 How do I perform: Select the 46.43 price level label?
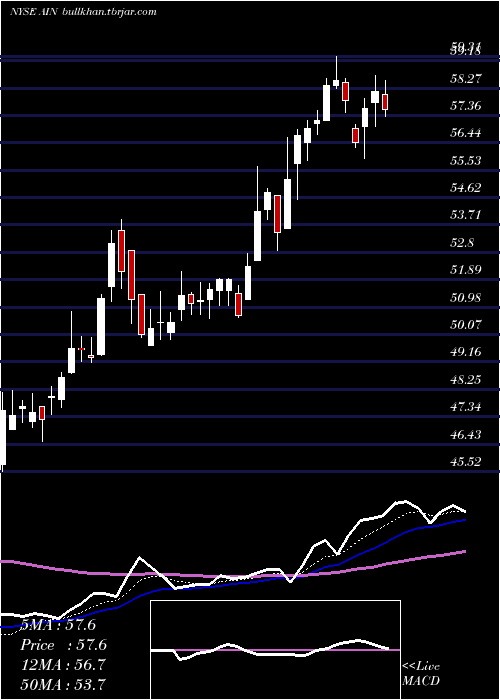(x=466, y=434)
